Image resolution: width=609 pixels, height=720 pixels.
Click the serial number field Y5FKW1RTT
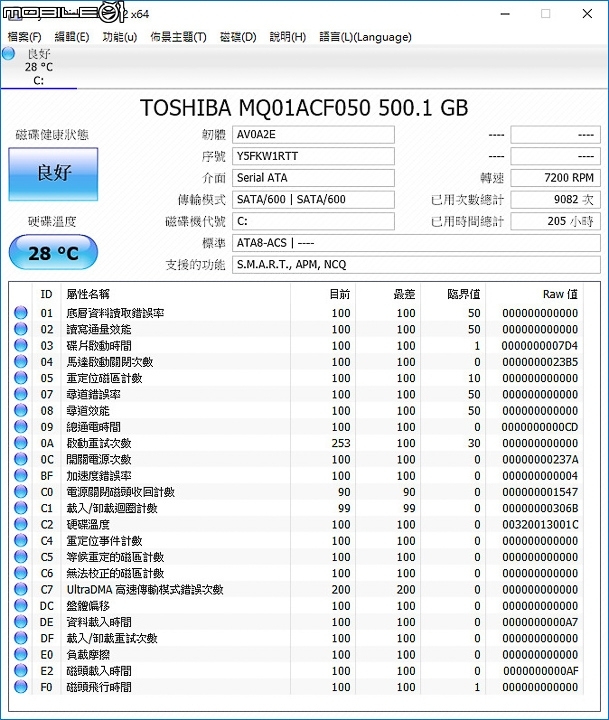[313, 156]
